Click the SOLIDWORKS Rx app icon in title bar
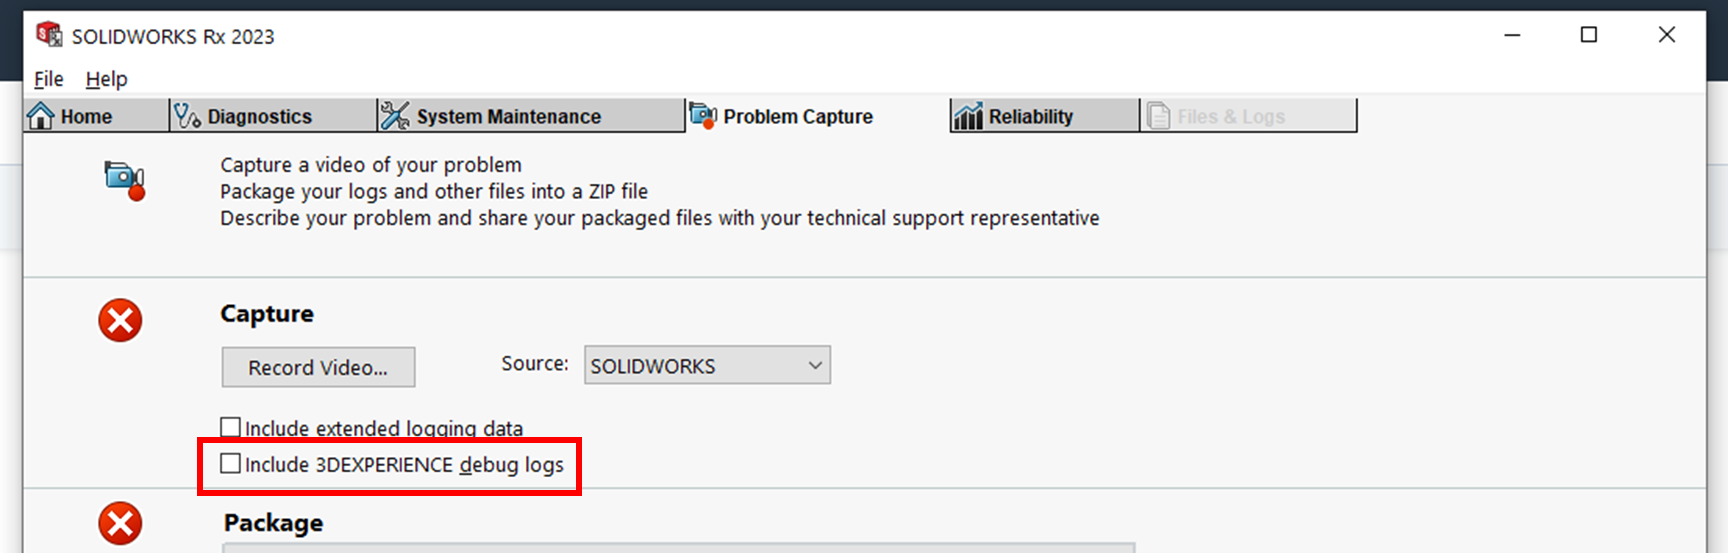Viewport: 1728px width, 553px height. click(48, 35)
